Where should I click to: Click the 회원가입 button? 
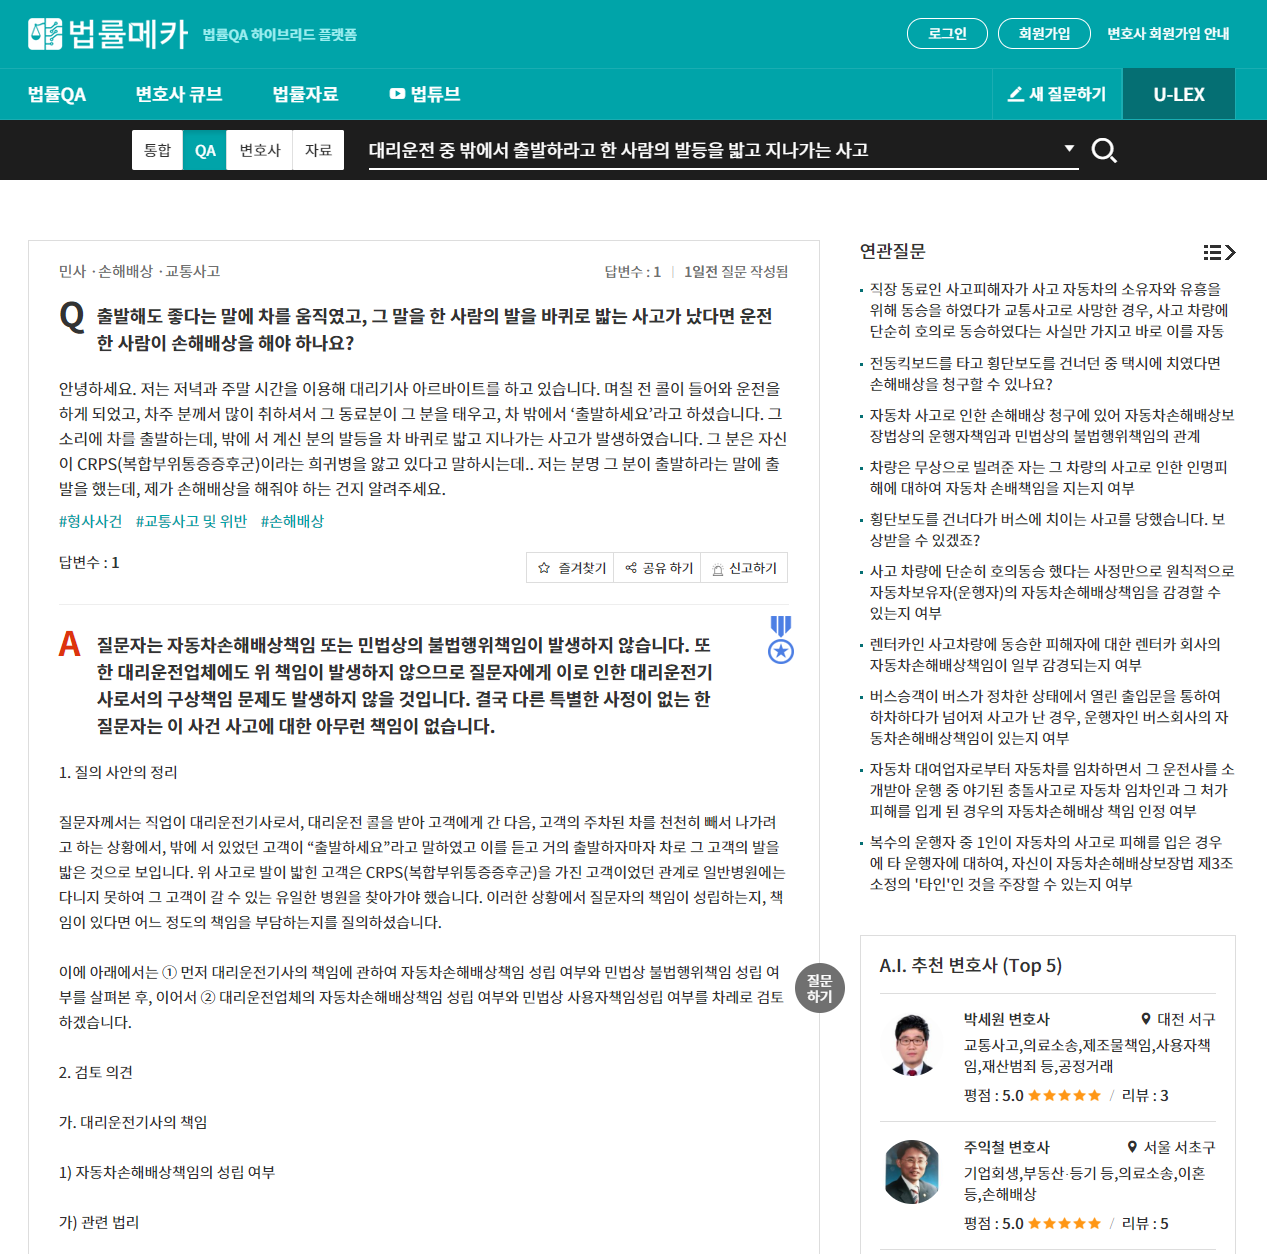1044,33
